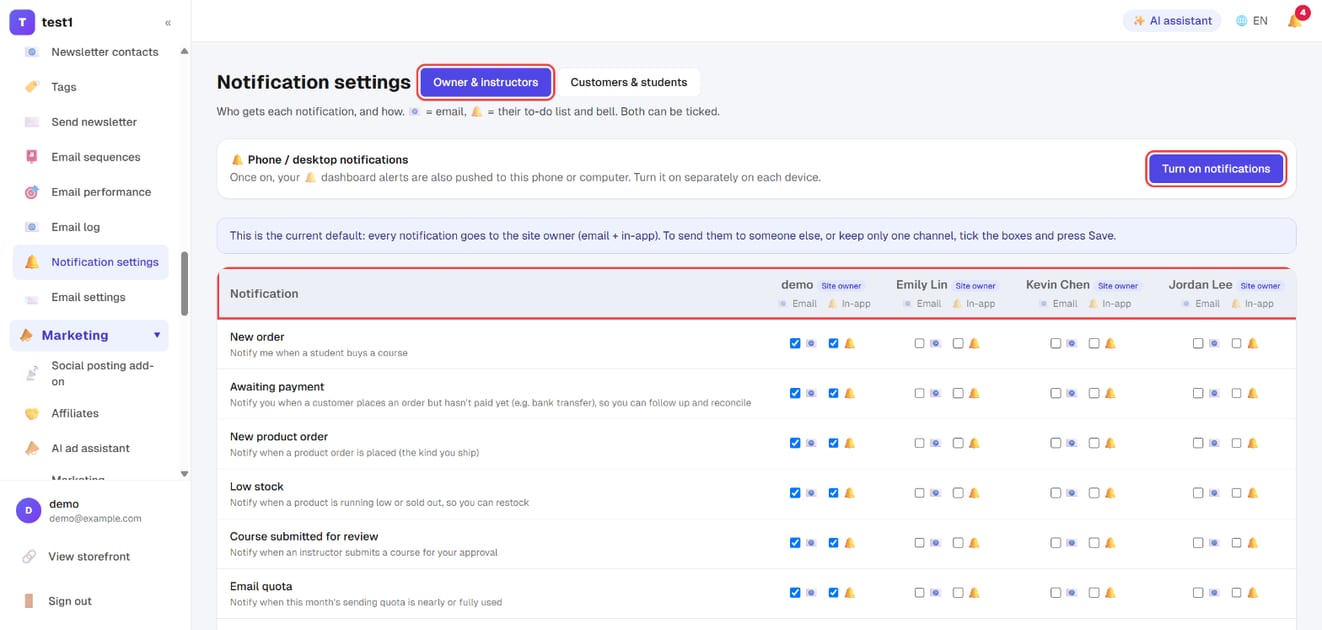Click the View storefront link icon
Screen dimensions: 1322x630
pyautogui.click(x=29, y=556)
